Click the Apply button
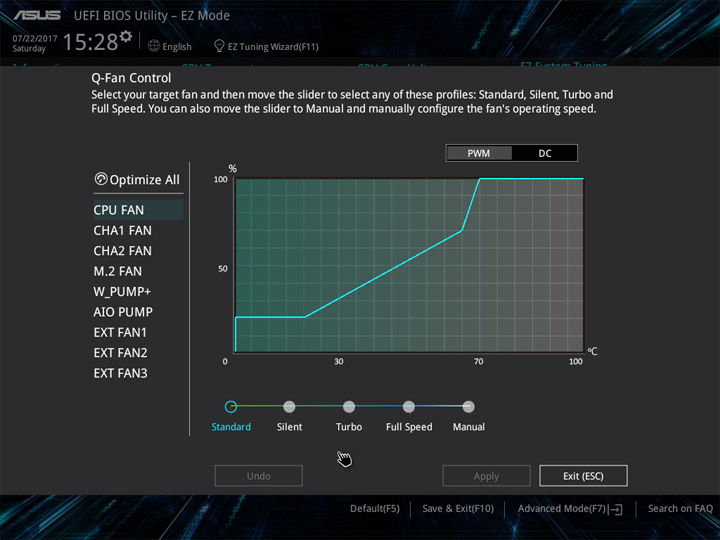 pos(486,476)
